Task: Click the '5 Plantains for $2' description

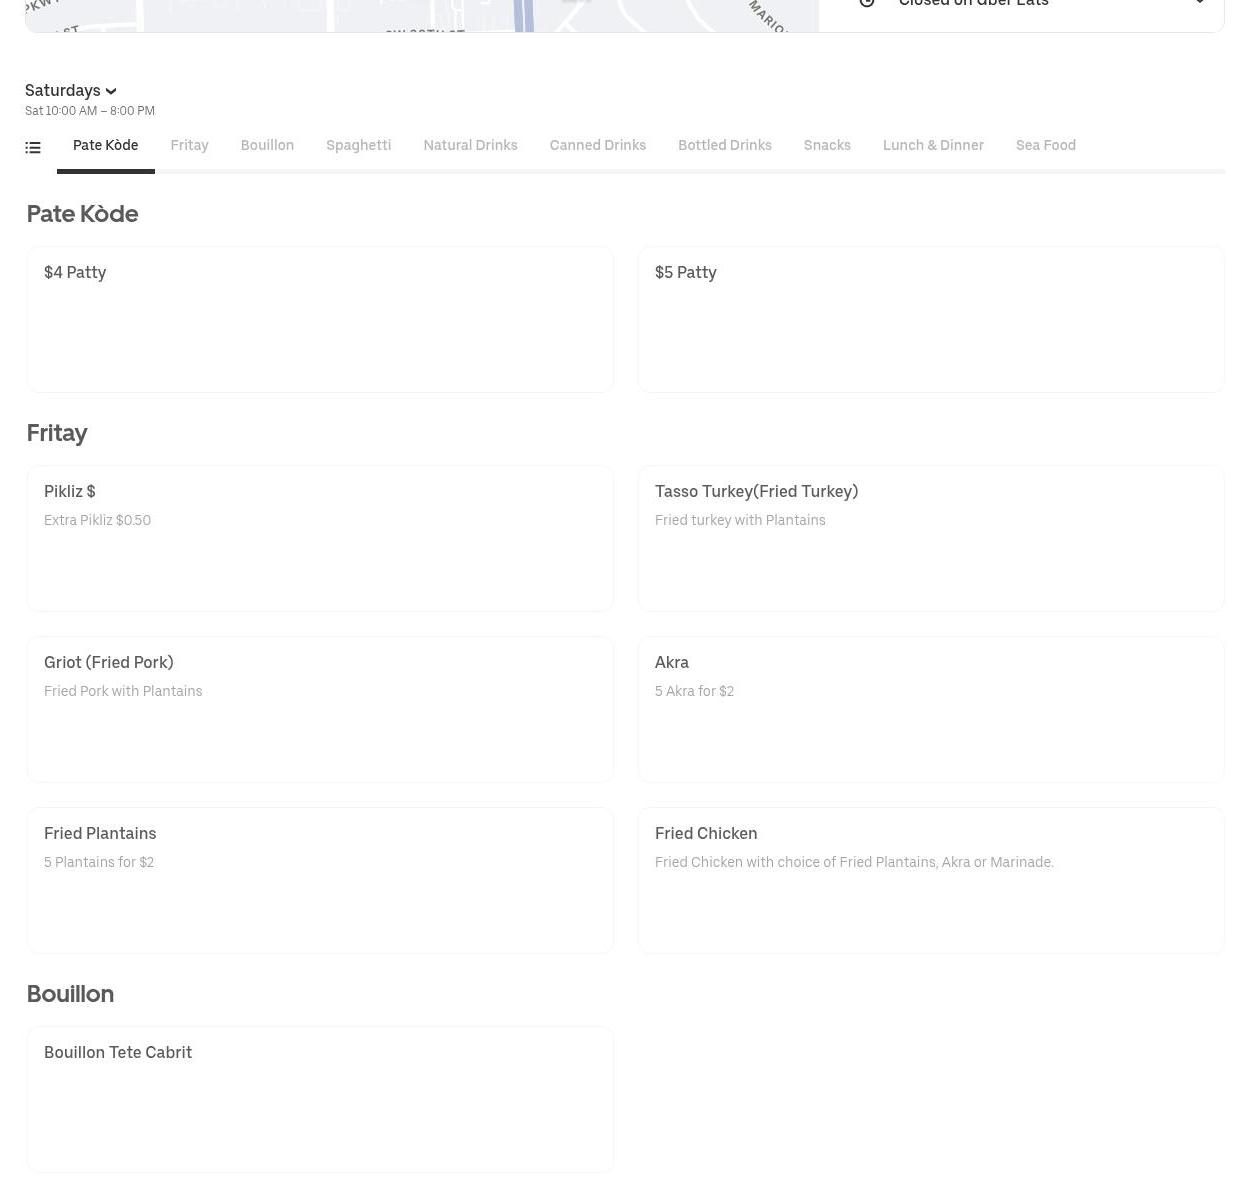Action: [x=99, y=862]
